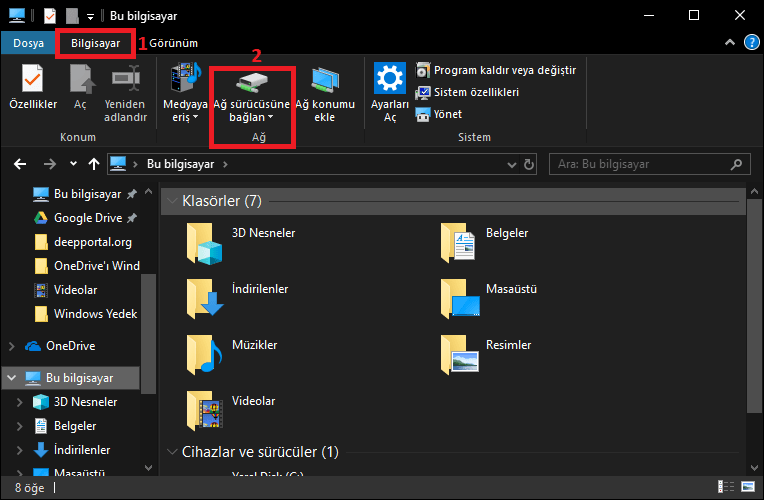Collapse the Bu bilgisayar tree node
This screenshot has width=764, height=500.
[12, 378]
